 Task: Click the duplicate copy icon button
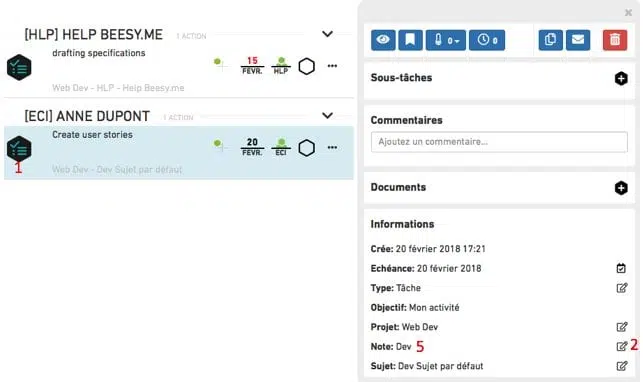tap(550, 40)
